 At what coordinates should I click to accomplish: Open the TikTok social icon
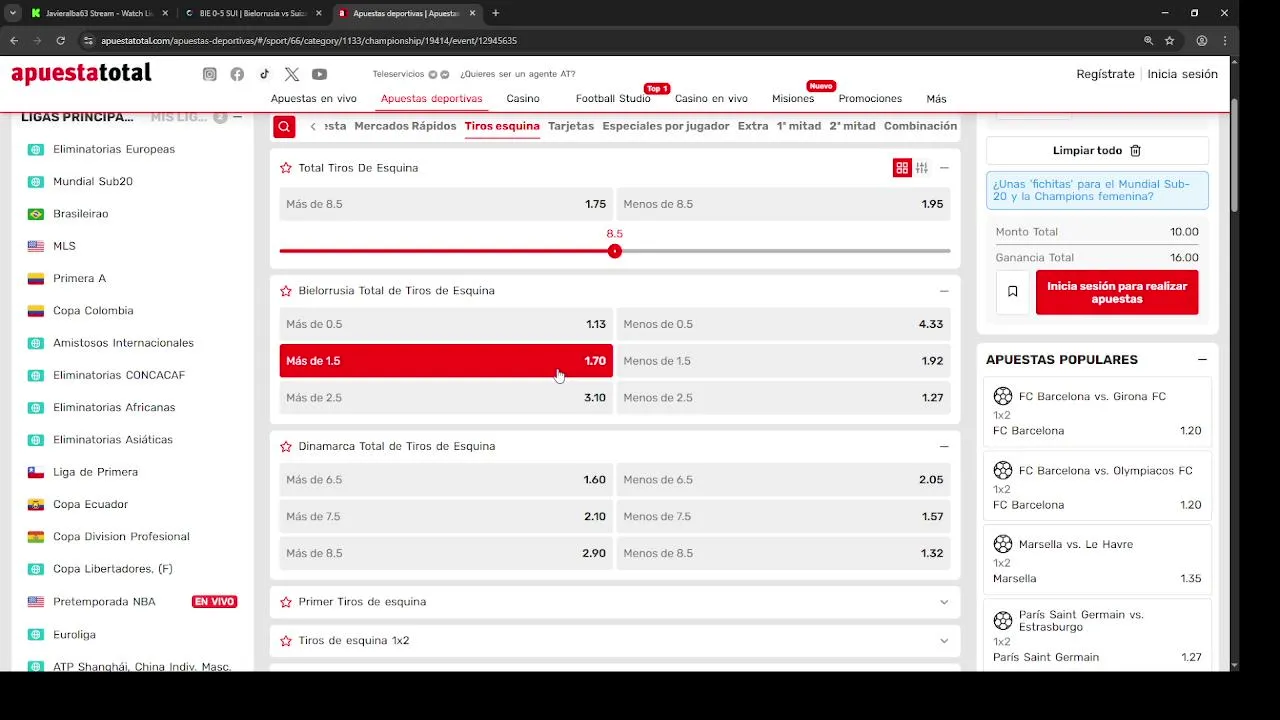(x=264, y=74)
